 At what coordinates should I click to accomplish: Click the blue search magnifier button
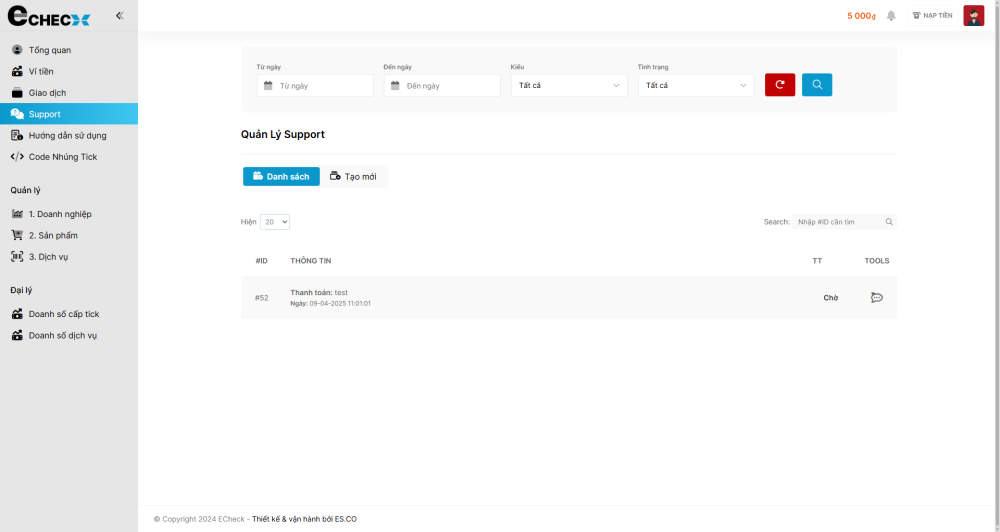point(817,85)
